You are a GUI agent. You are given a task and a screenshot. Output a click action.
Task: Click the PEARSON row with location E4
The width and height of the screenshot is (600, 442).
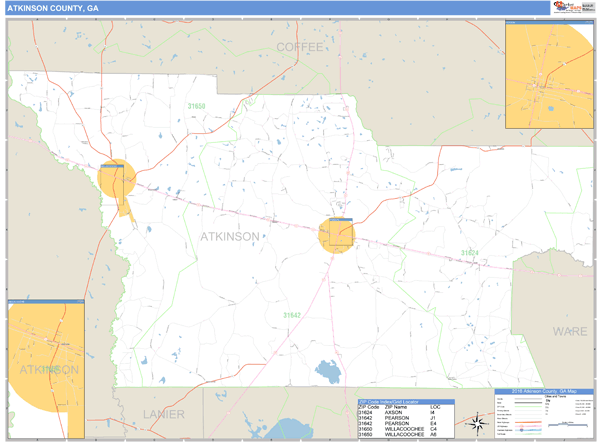coord(406,423)
